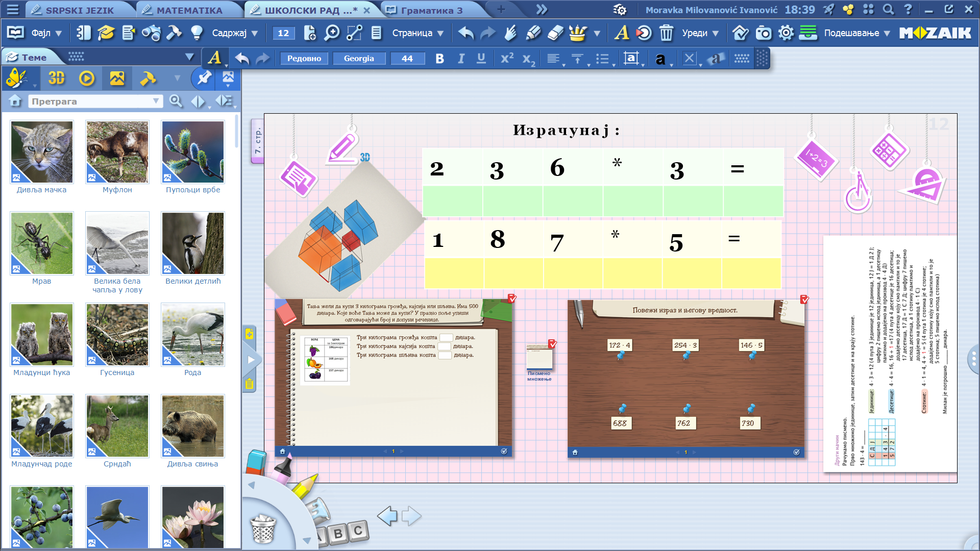Open the Подешавање dropdown menu
This screenshot has width=980, height=551.
click(857, 33)
